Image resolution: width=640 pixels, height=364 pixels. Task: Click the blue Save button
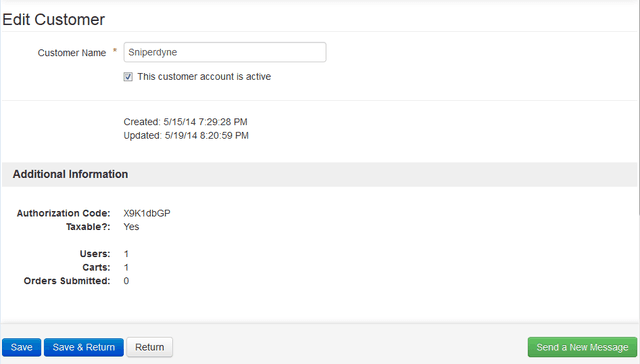coord(22,347)
